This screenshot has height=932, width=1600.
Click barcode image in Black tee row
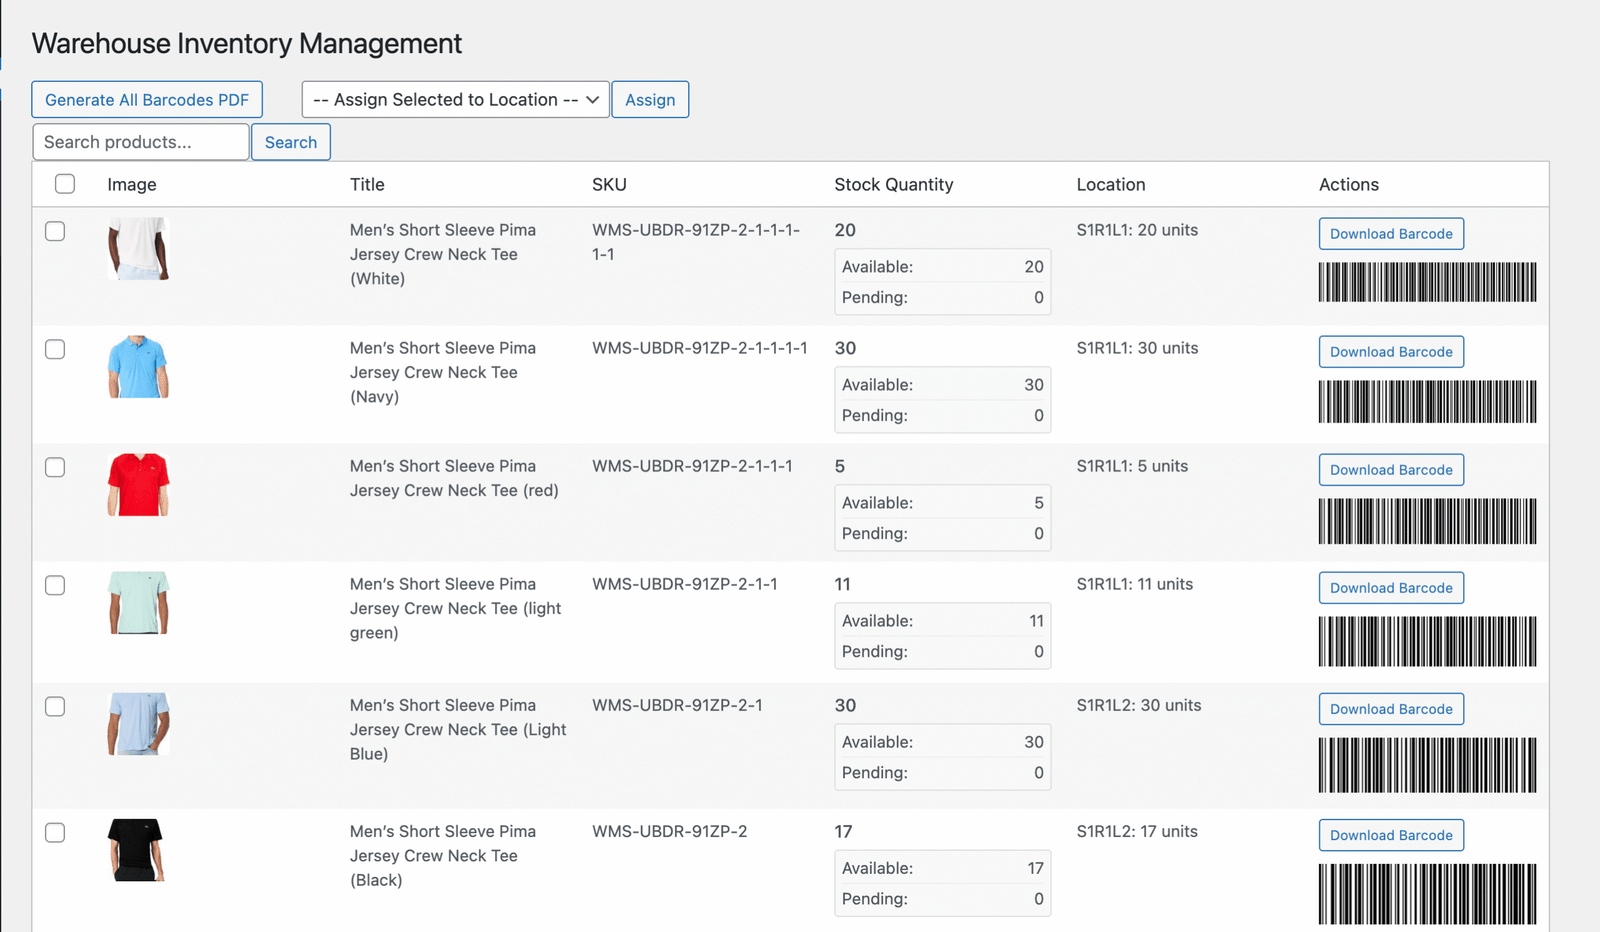coord(1427,894)
